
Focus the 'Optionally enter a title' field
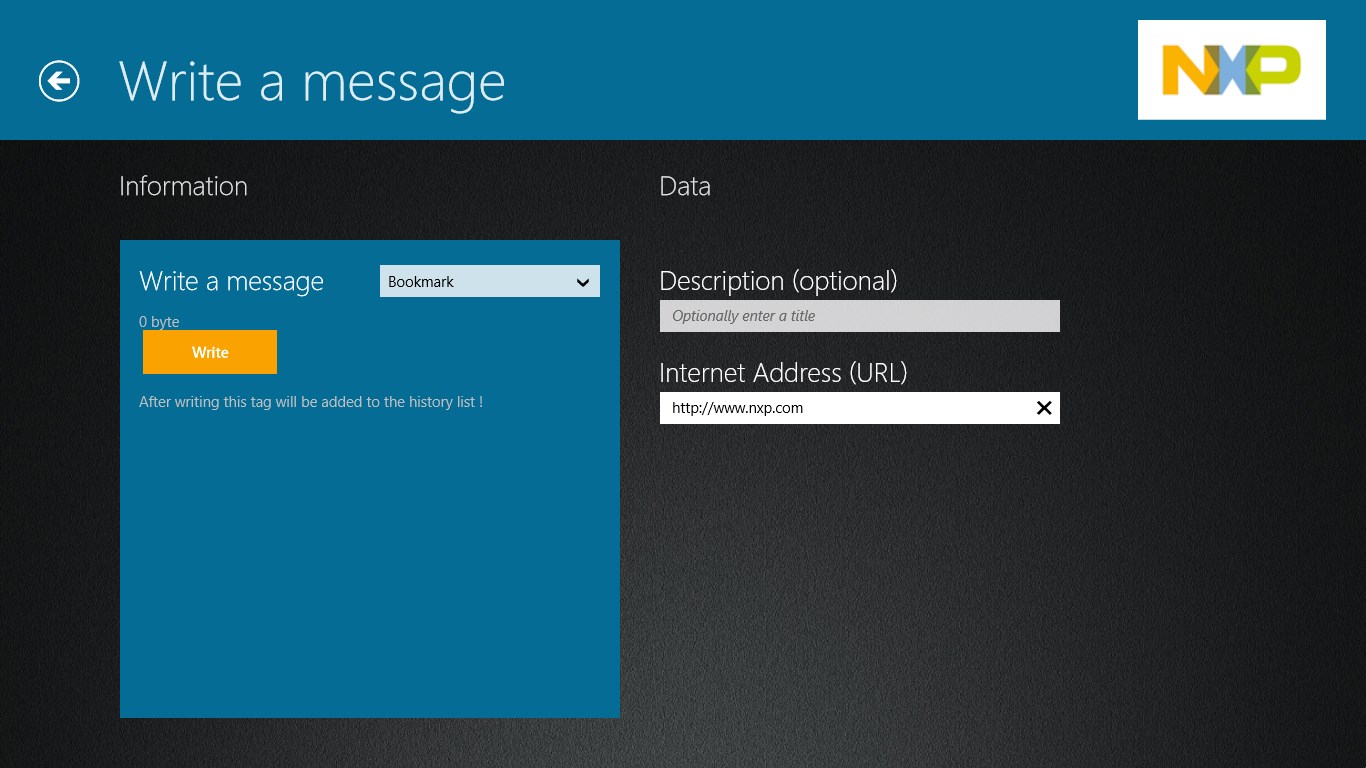click(858, 316)
